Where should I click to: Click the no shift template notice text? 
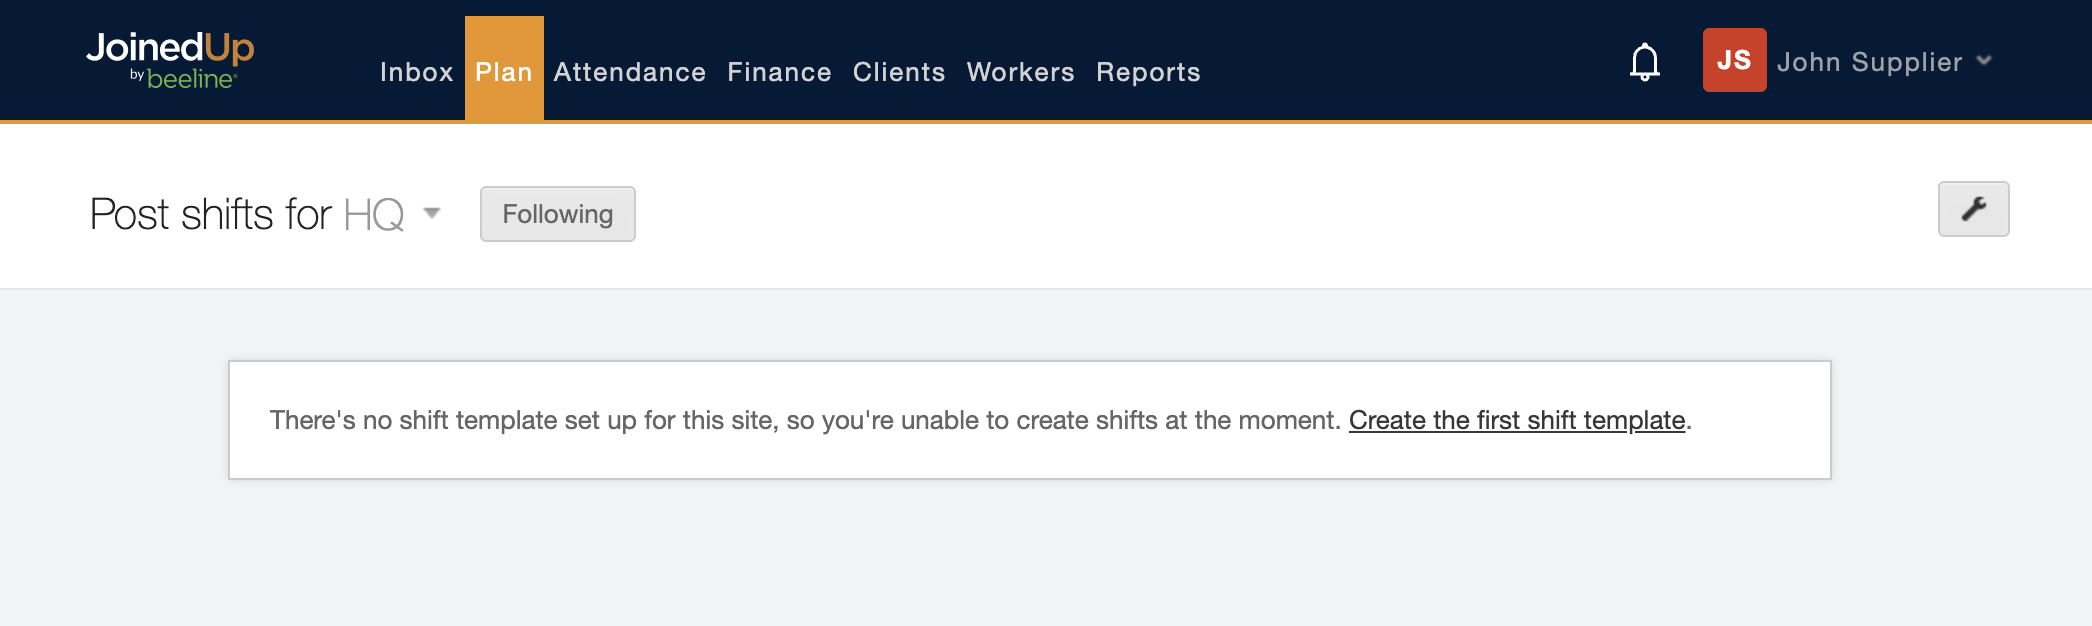(x=800, y=420)
